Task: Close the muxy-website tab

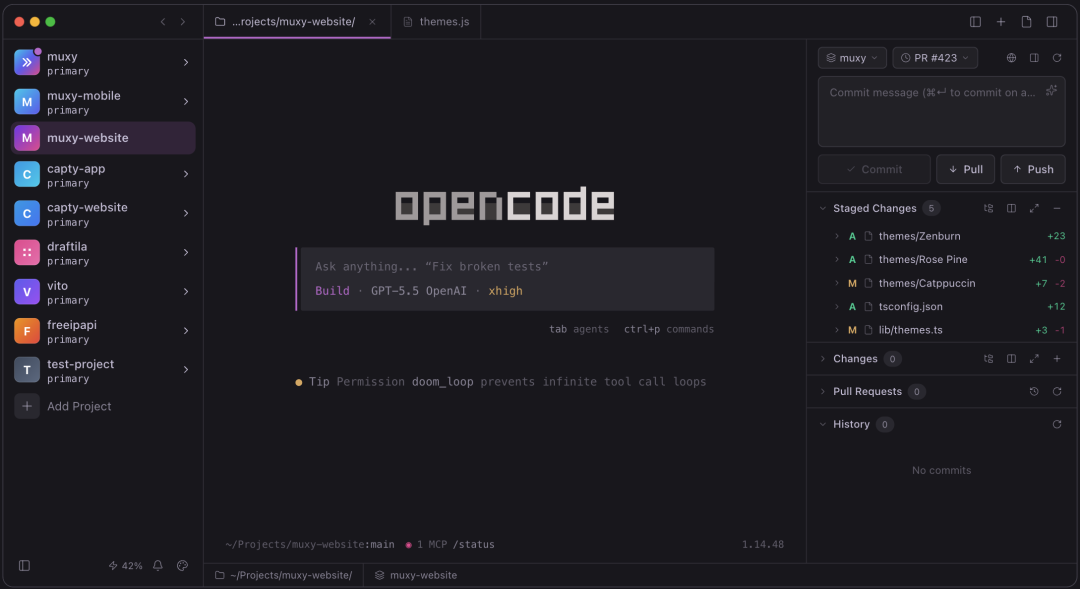Action: (x=372, y=22)
